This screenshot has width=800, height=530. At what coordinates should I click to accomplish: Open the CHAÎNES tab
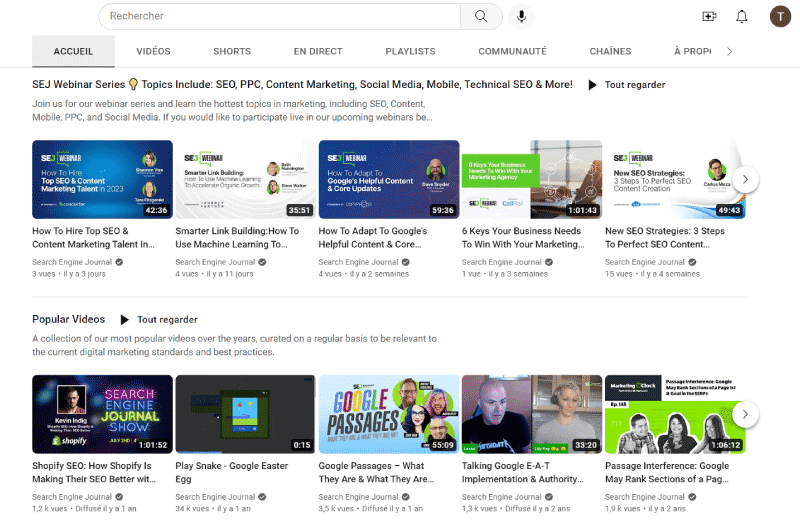(x=610, y=52)
